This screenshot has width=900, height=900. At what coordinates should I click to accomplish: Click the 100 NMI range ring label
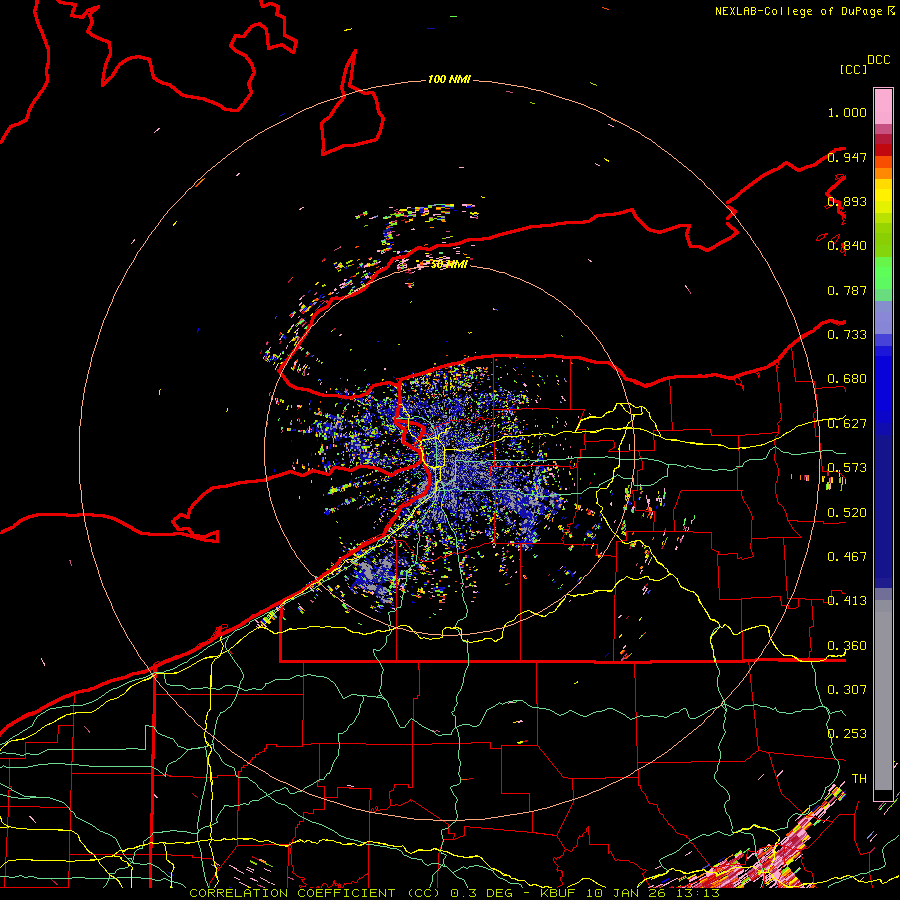449,79
